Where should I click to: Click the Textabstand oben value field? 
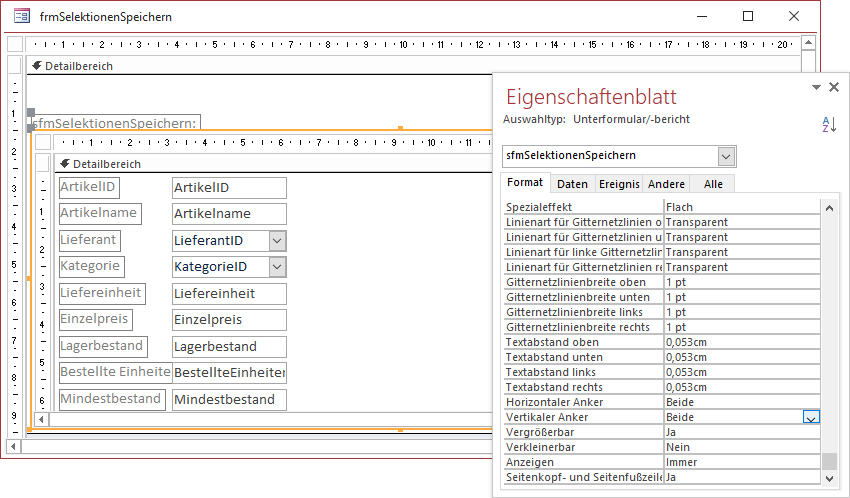tap(742, 342)
